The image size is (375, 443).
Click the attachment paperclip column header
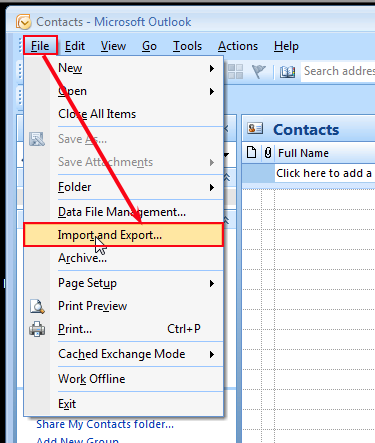(x=268, y=153)
